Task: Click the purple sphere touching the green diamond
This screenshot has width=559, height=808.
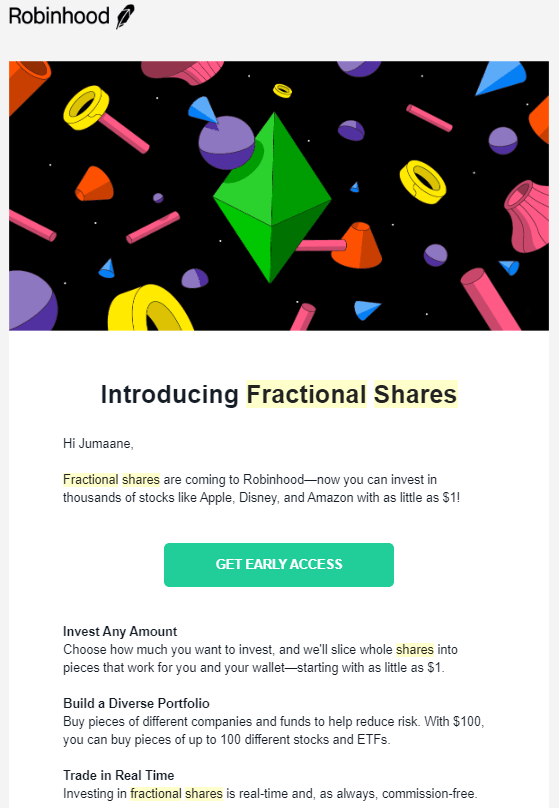Action: [x=226, y=143]
